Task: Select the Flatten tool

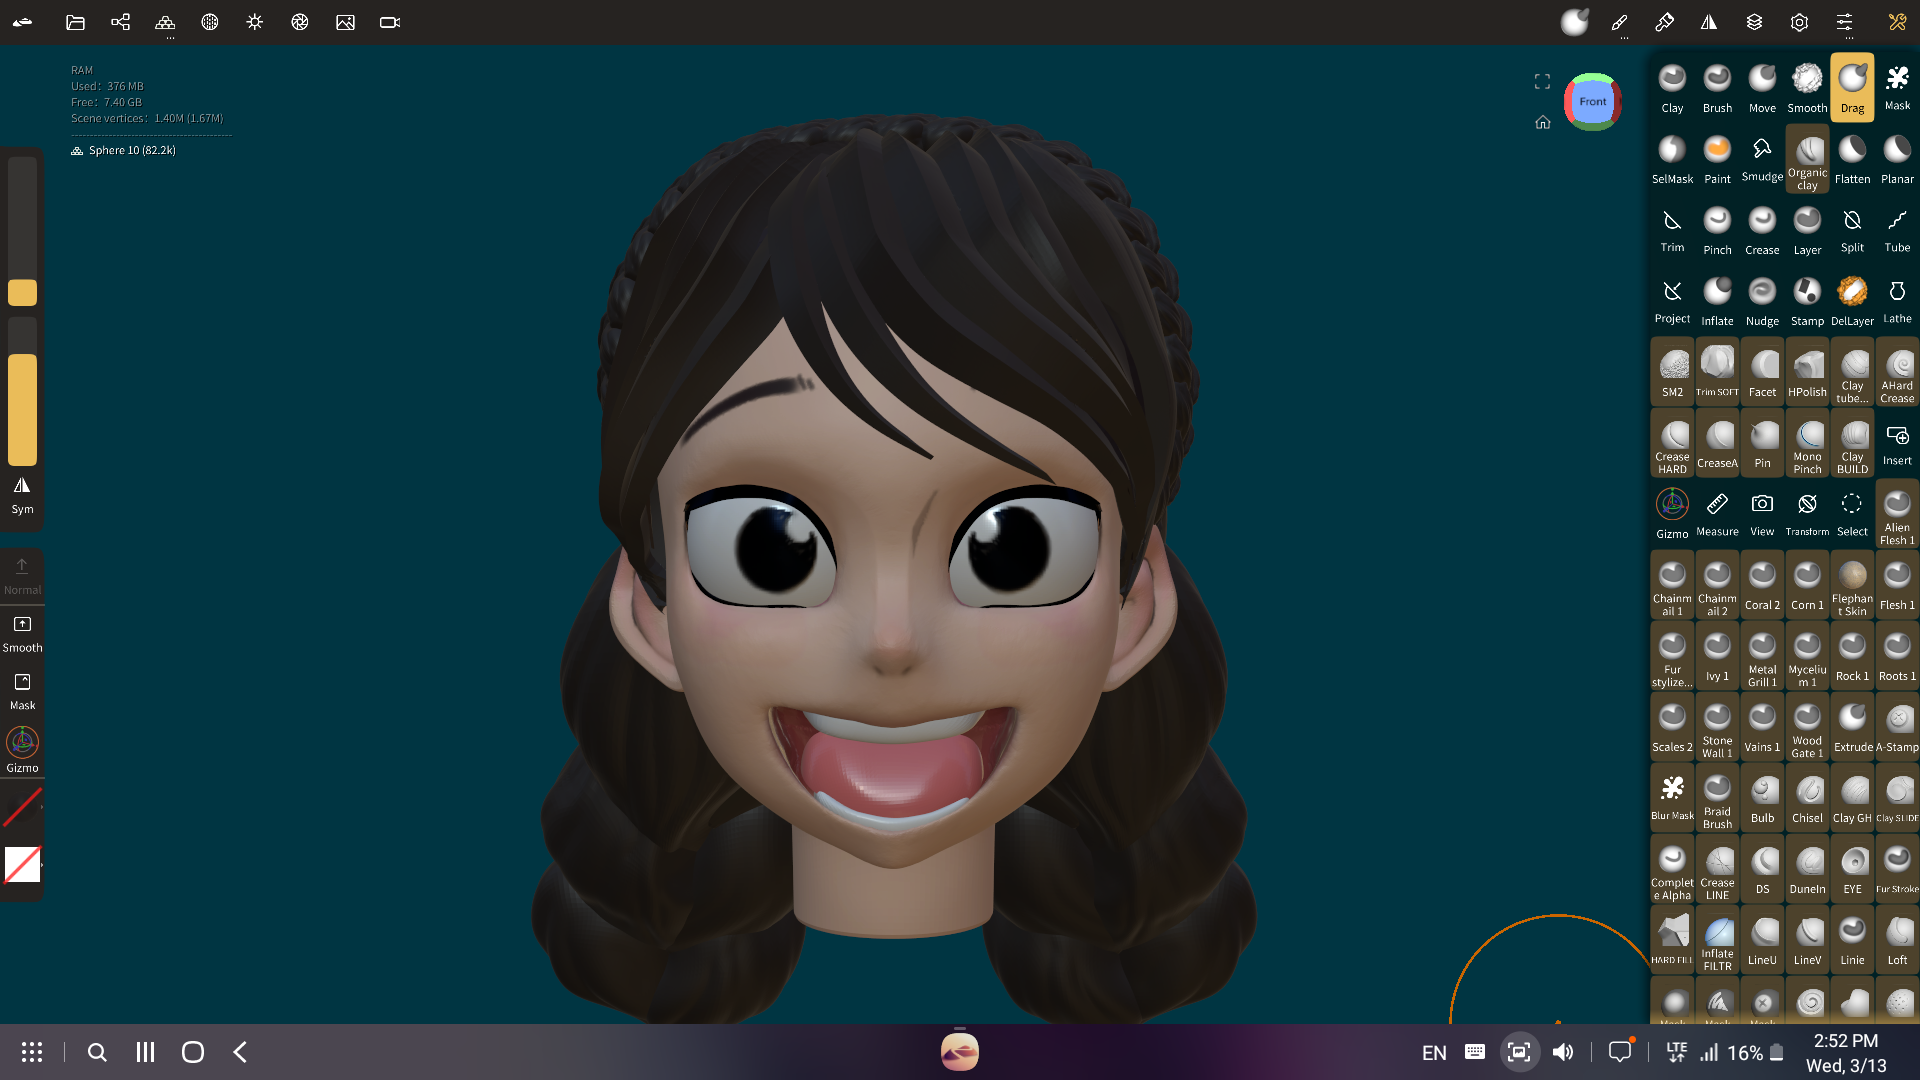Action: pyautogui.click(x=1852, y=159)
